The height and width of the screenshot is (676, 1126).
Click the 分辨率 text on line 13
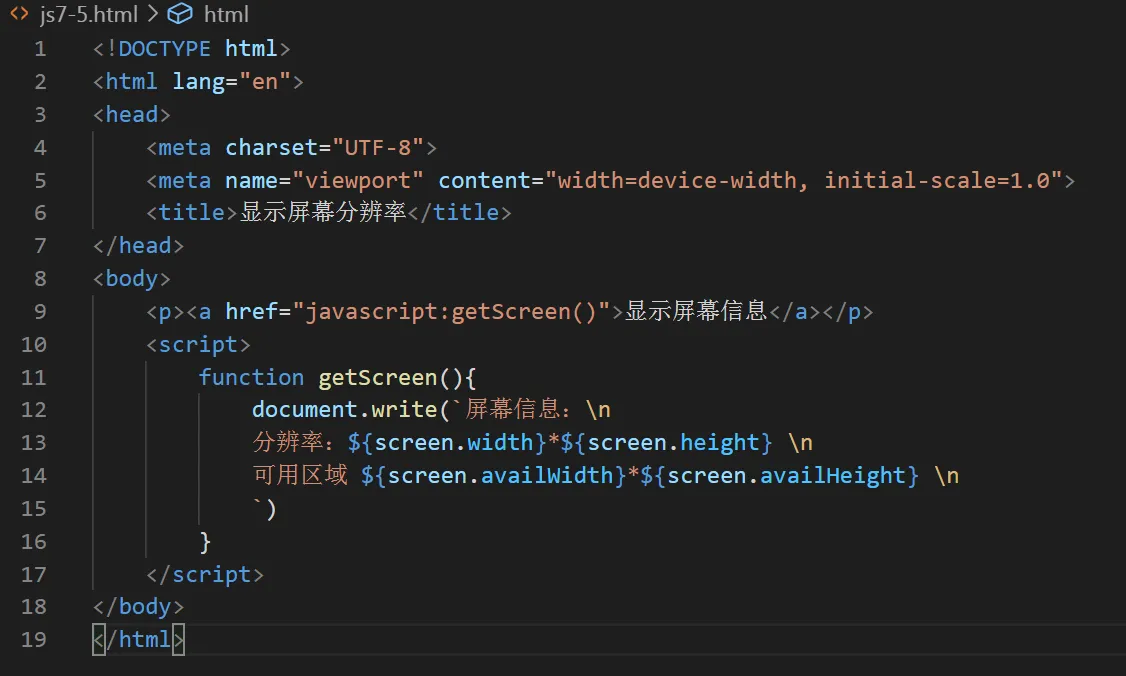(x=288, y=443)
